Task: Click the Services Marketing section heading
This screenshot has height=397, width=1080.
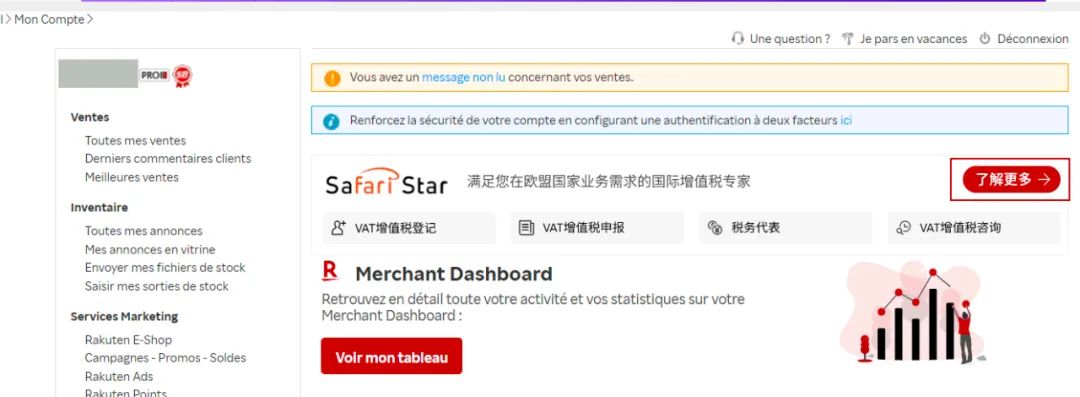Action: (x=124, y=316)
